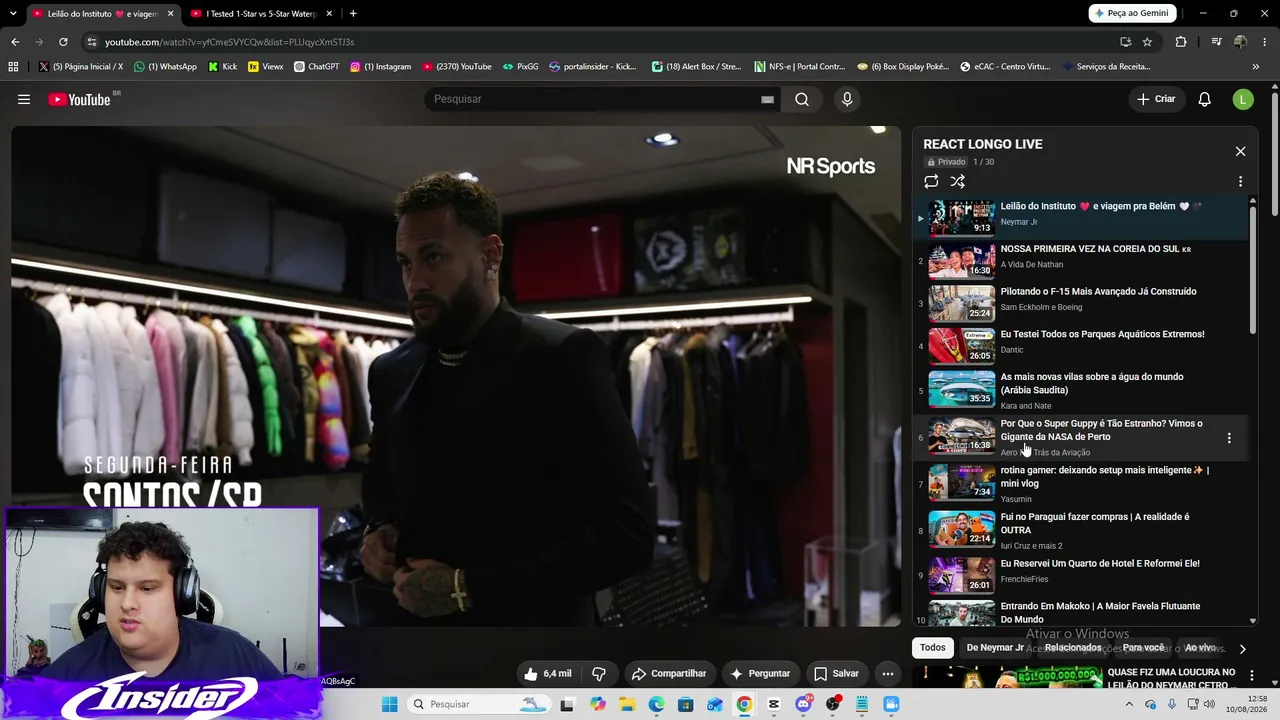1280x720 pixels.
Task: Close the Leilão do Instituto tab
Action: click(x=170, y=13)
